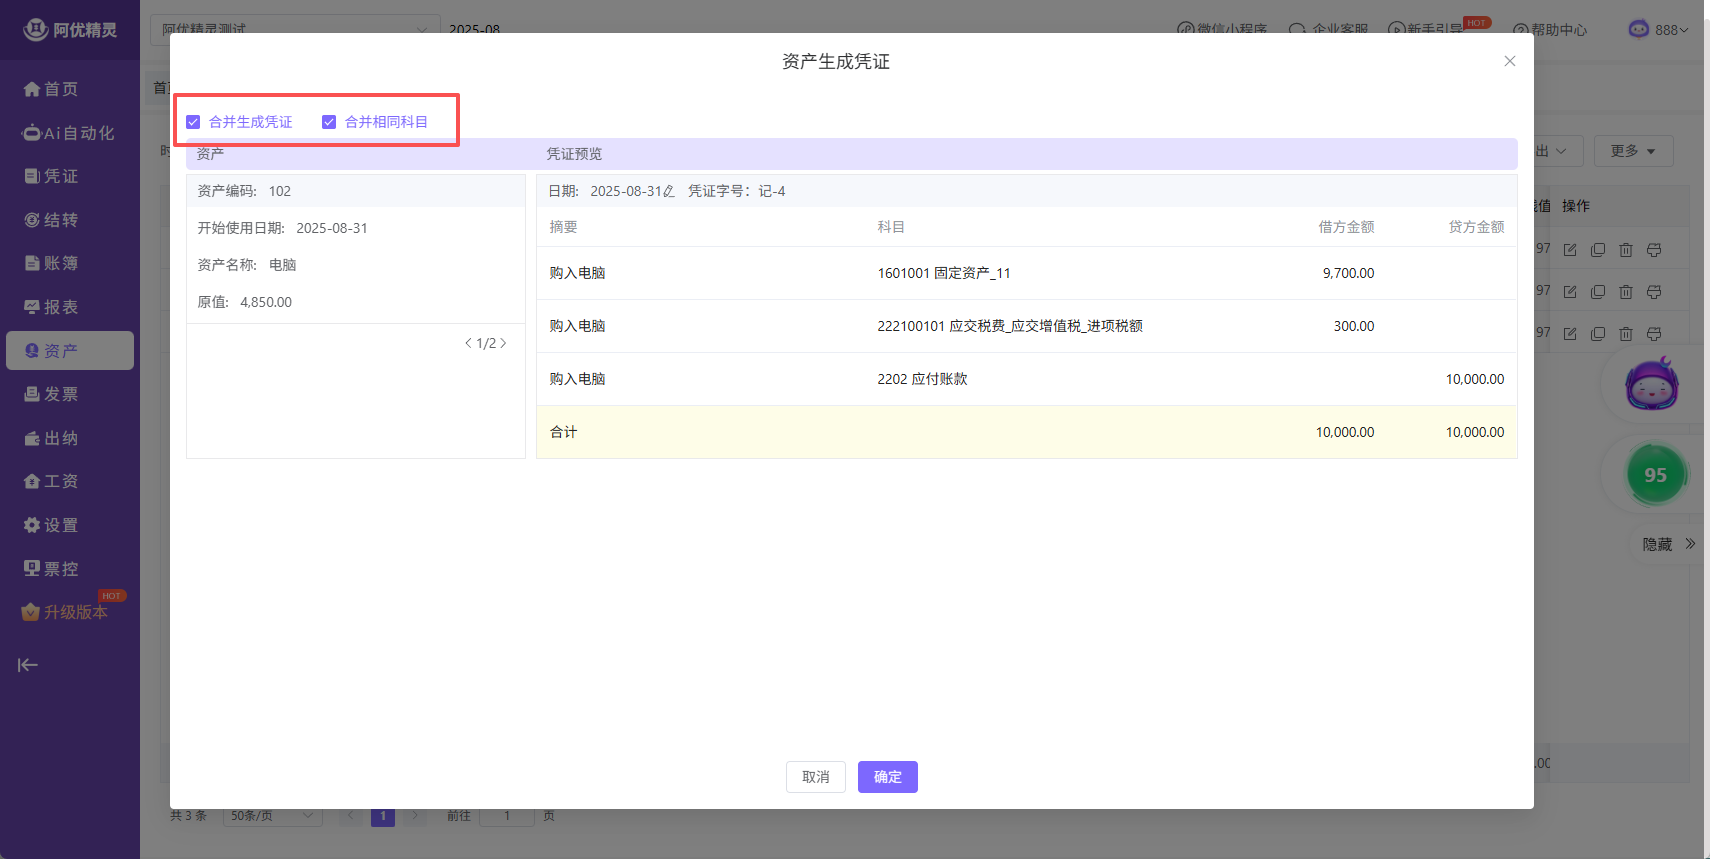Select 凭证 from the sidebar menu
The height and width of the screenshot is (859, 1710).
(60, 176)
